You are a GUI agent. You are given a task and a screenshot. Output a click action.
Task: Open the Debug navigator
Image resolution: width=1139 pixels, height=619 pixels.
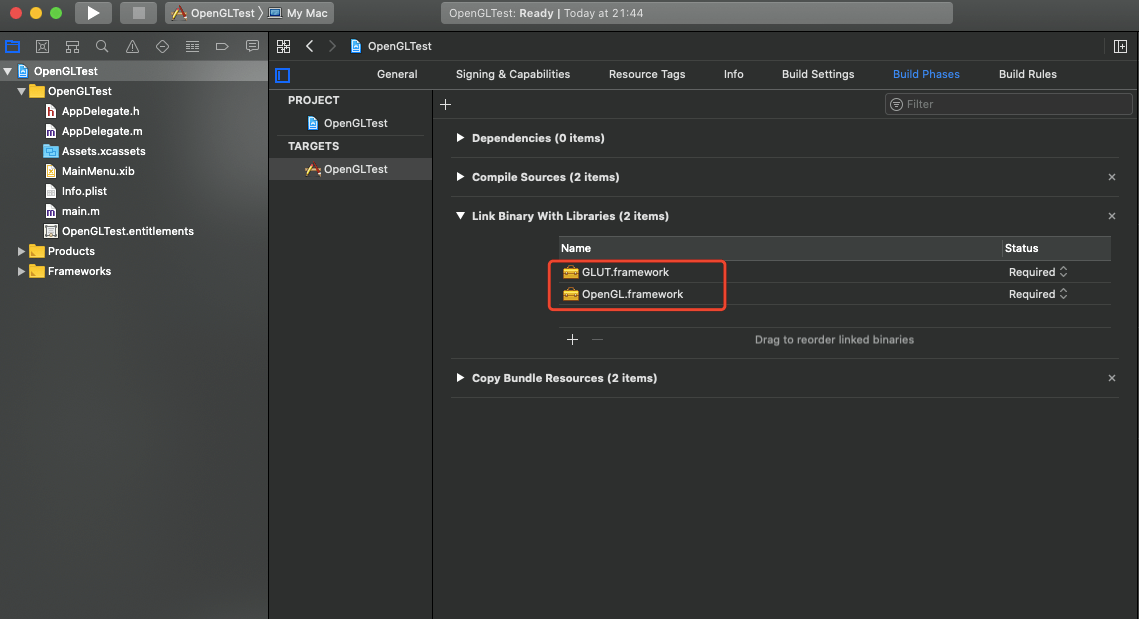tap(192, 46)
